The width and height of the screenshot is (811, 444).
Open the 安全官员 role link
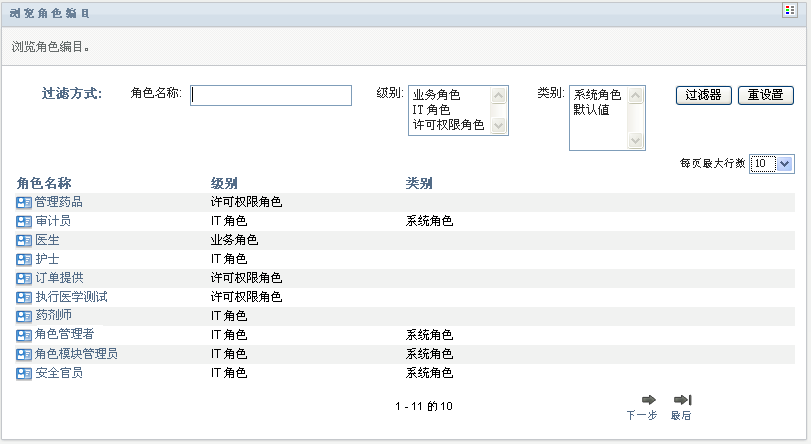59,373
